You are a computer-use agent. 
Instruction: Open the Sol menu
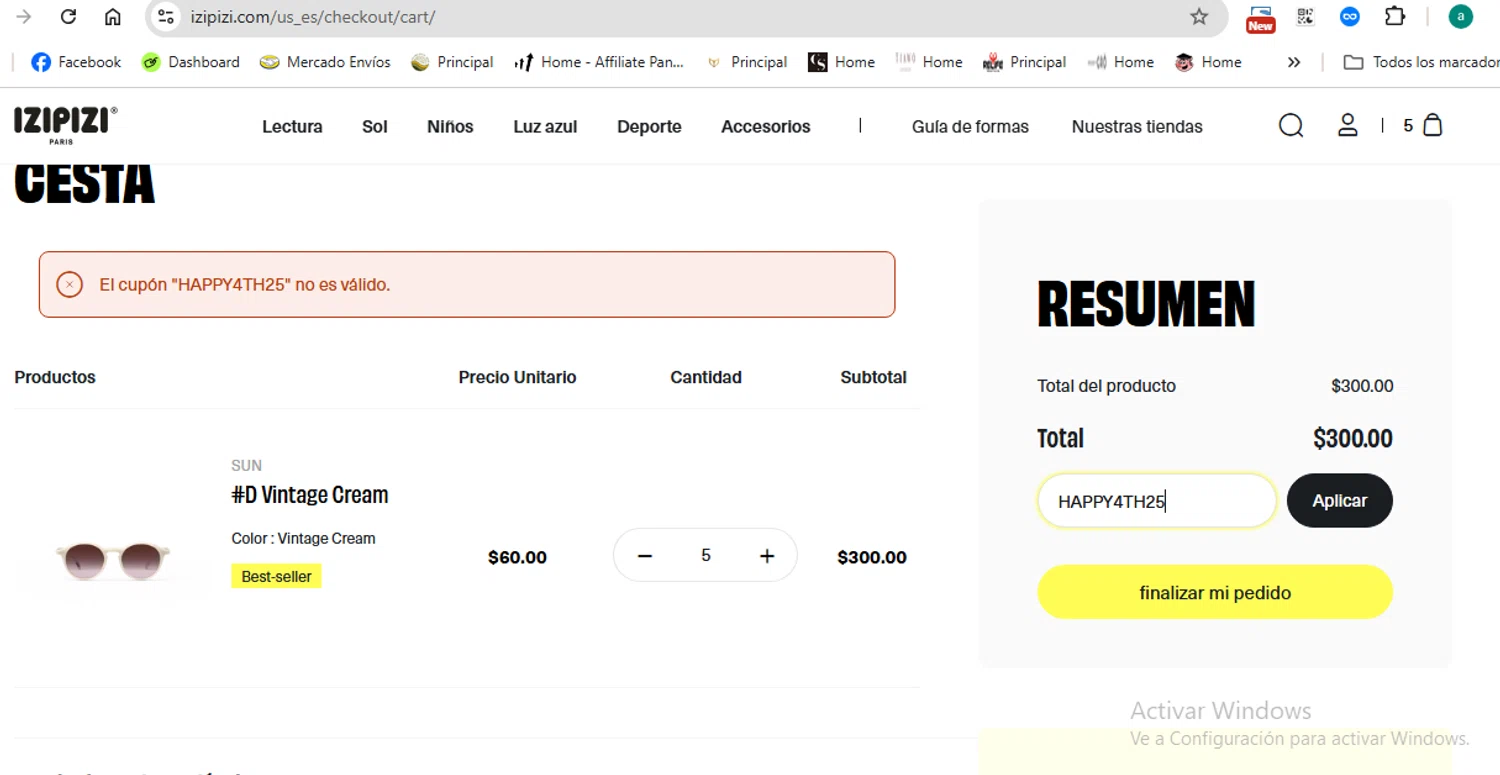click(375, 127)
